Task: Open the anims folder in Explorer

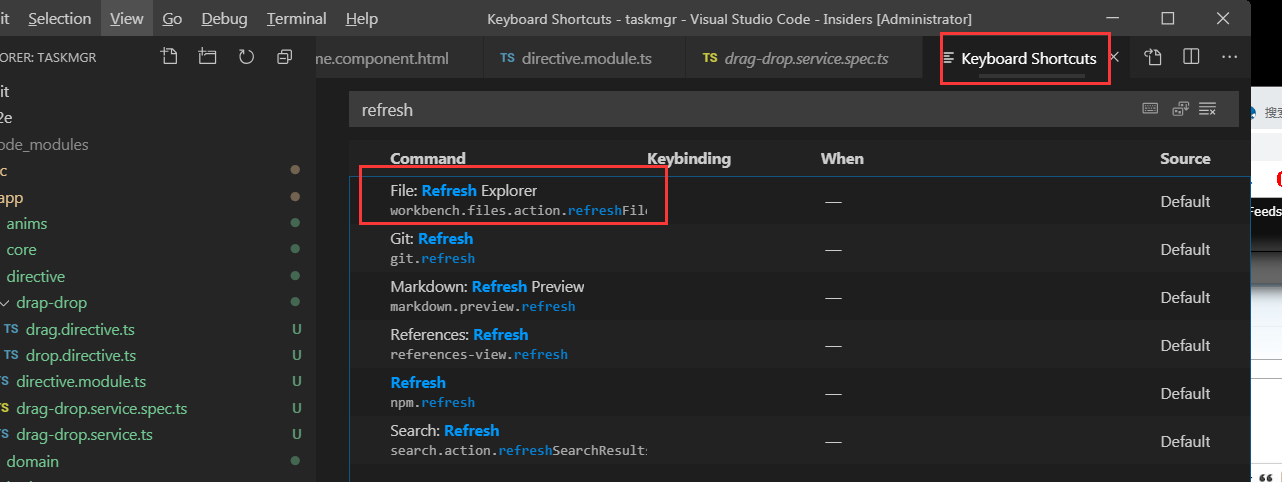Action: 27,224
